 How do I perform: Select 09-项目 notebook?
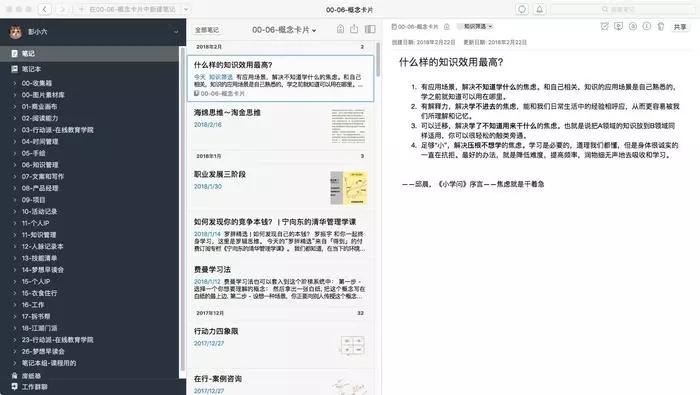click(x=33, y=200)
